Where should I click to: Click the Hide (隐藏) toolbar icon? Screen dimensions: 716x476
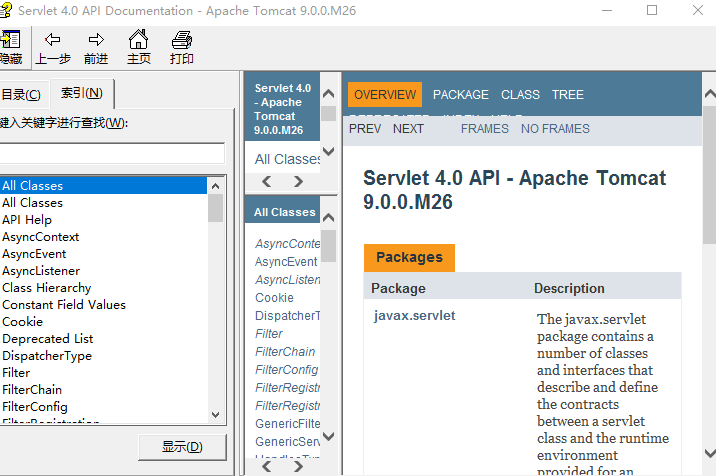click(10, 40)
